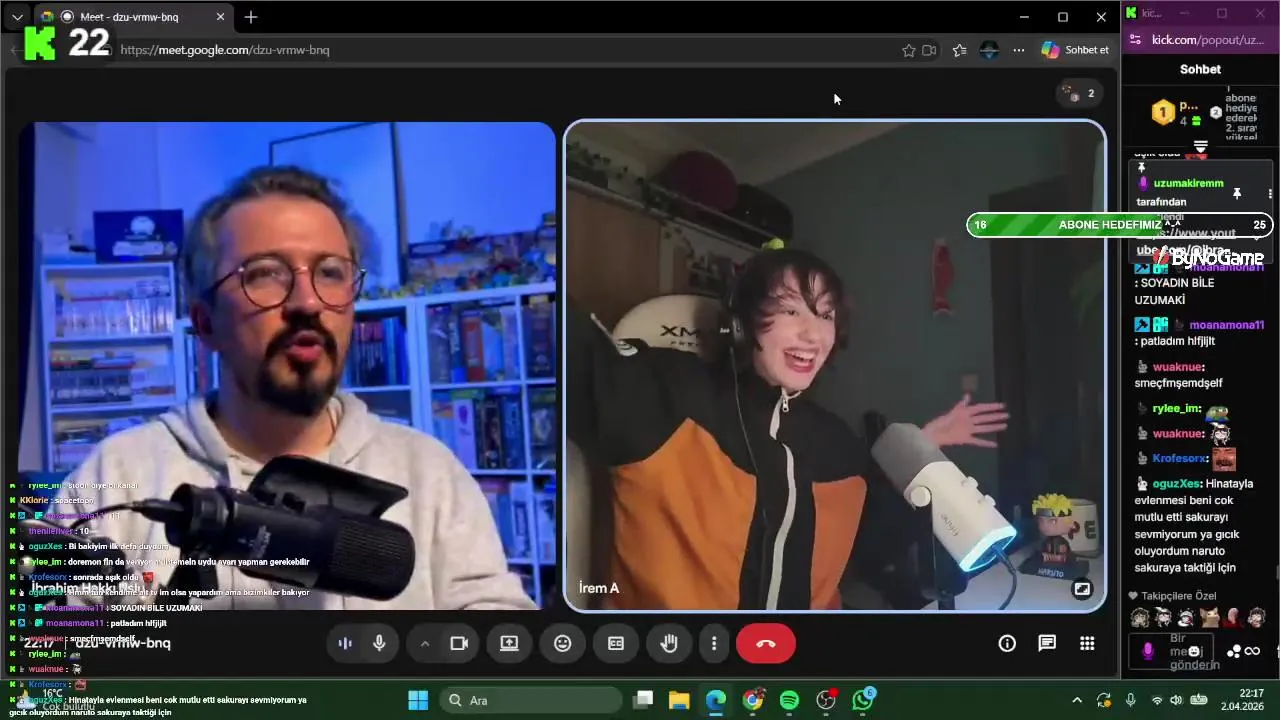Toggle closed captions CC button
This screenshot has width=1280, height=720.
[x=616, y=643]
